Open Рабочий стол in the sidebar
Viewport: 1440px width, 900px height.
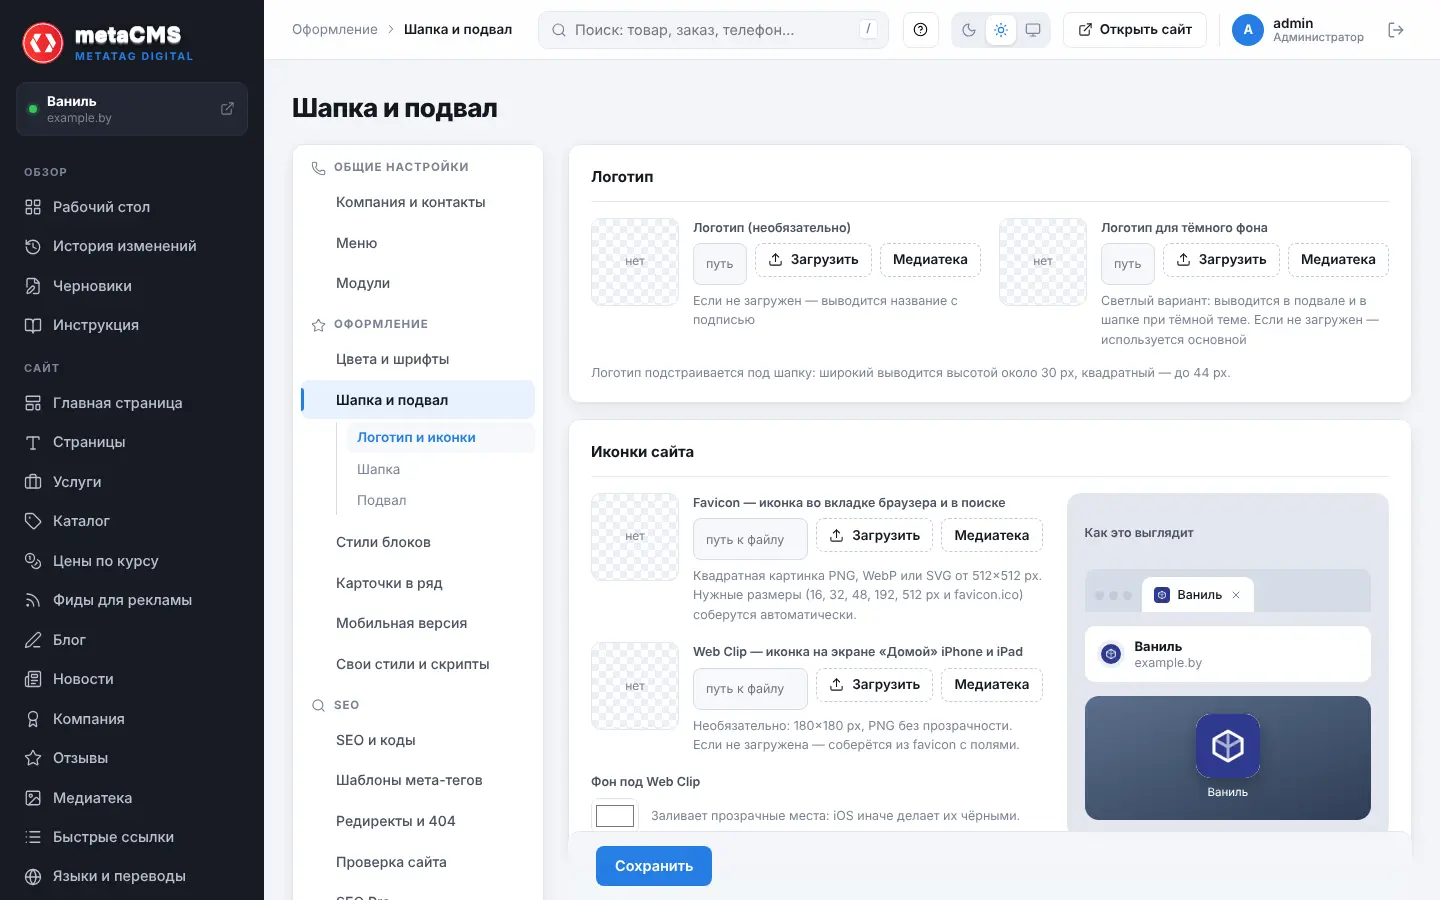point(132,207)
